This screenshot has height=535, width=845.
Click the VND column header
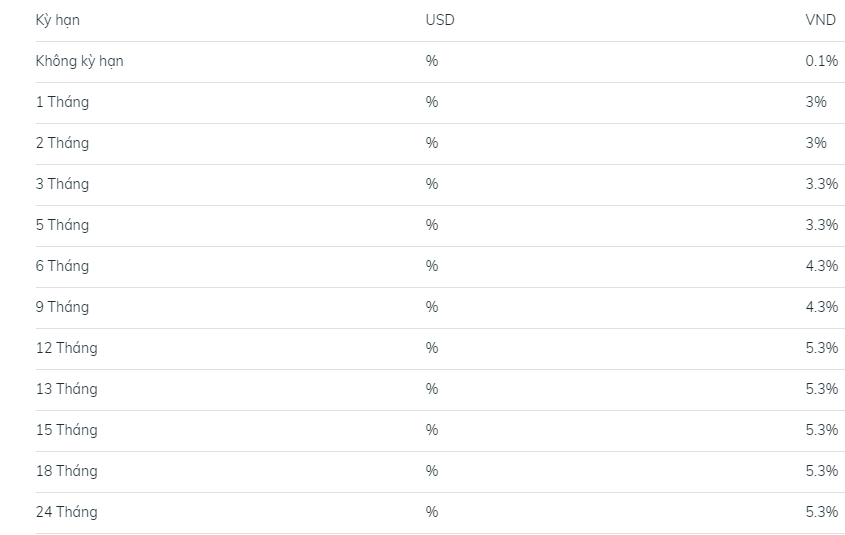tap(820, 20)
